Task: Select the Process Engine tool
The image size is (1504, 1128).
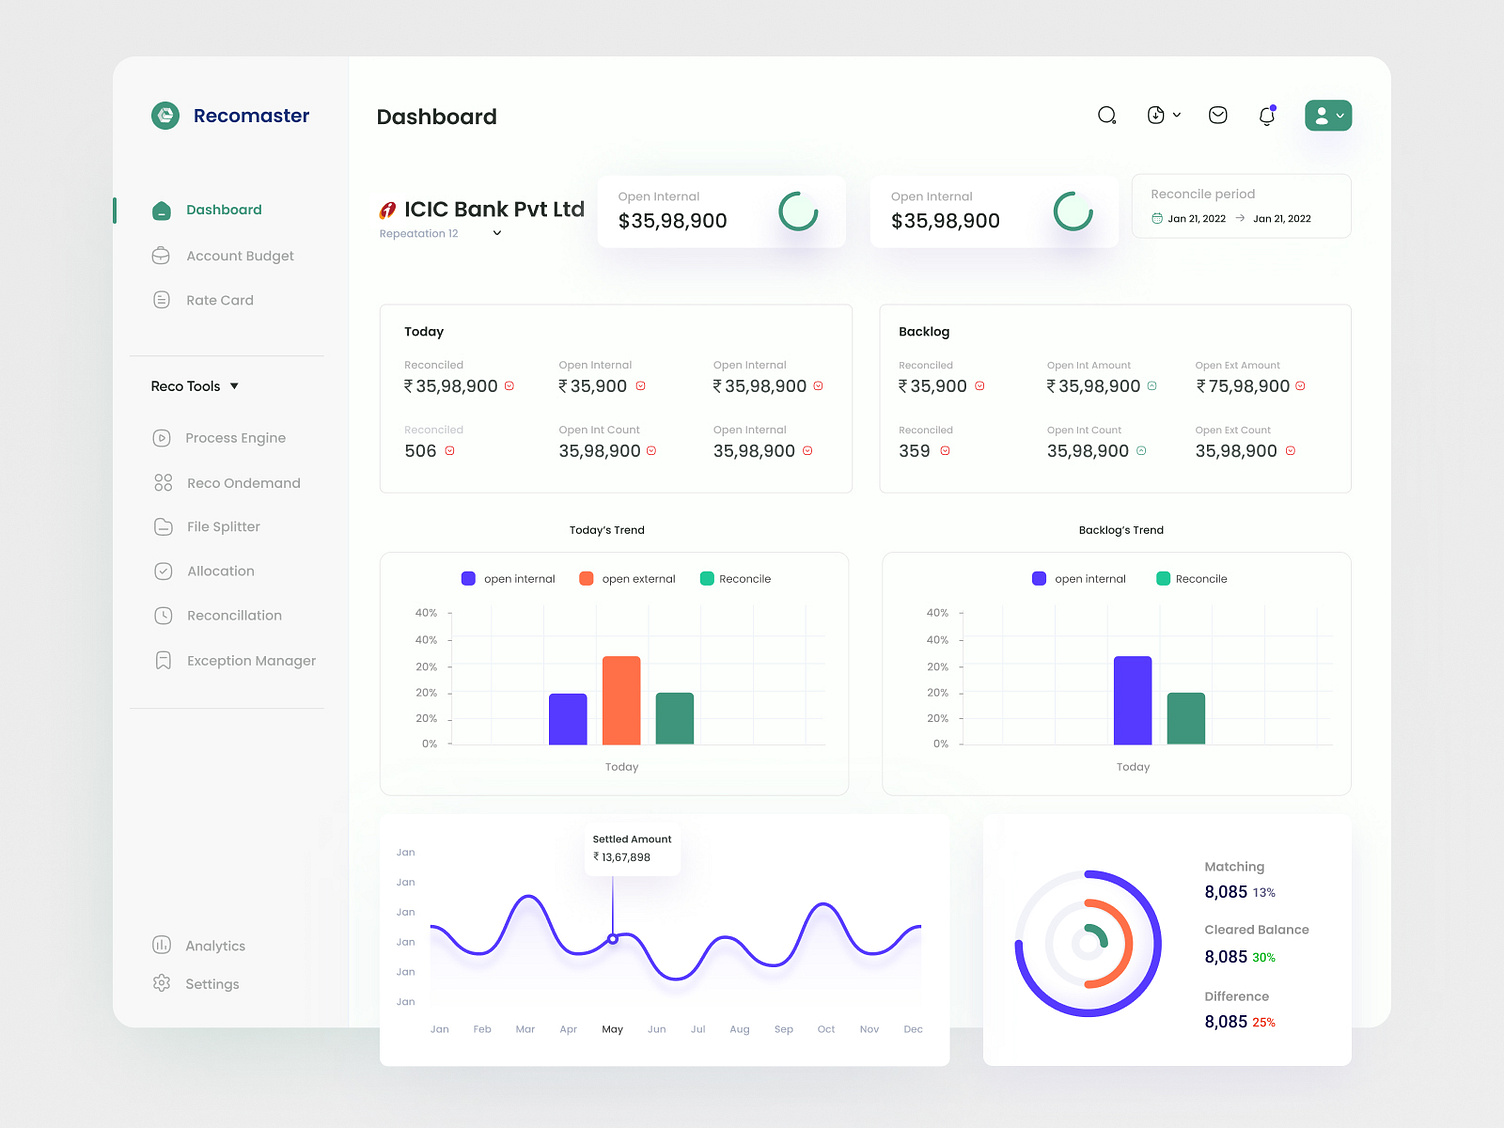Action: pyautogui.click(x=236, y=438)
